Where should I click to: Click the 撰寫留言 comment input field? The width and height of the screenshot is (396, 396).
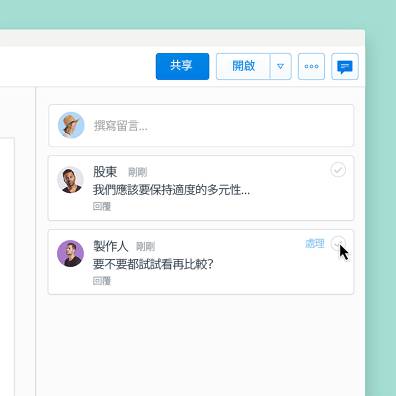[201, 126]
